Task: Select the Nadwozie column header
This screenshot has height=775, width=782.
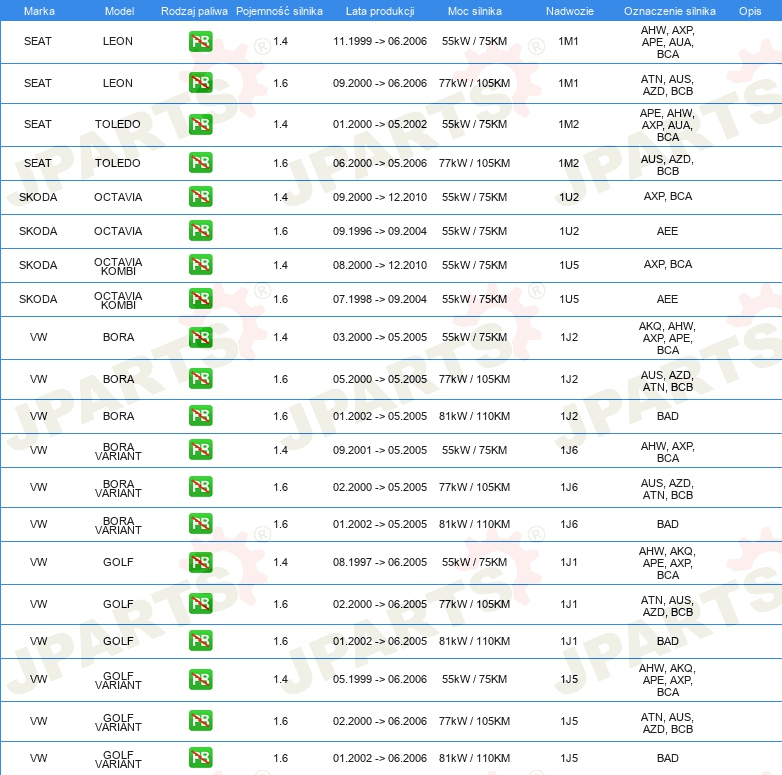Action: [570, 11]
